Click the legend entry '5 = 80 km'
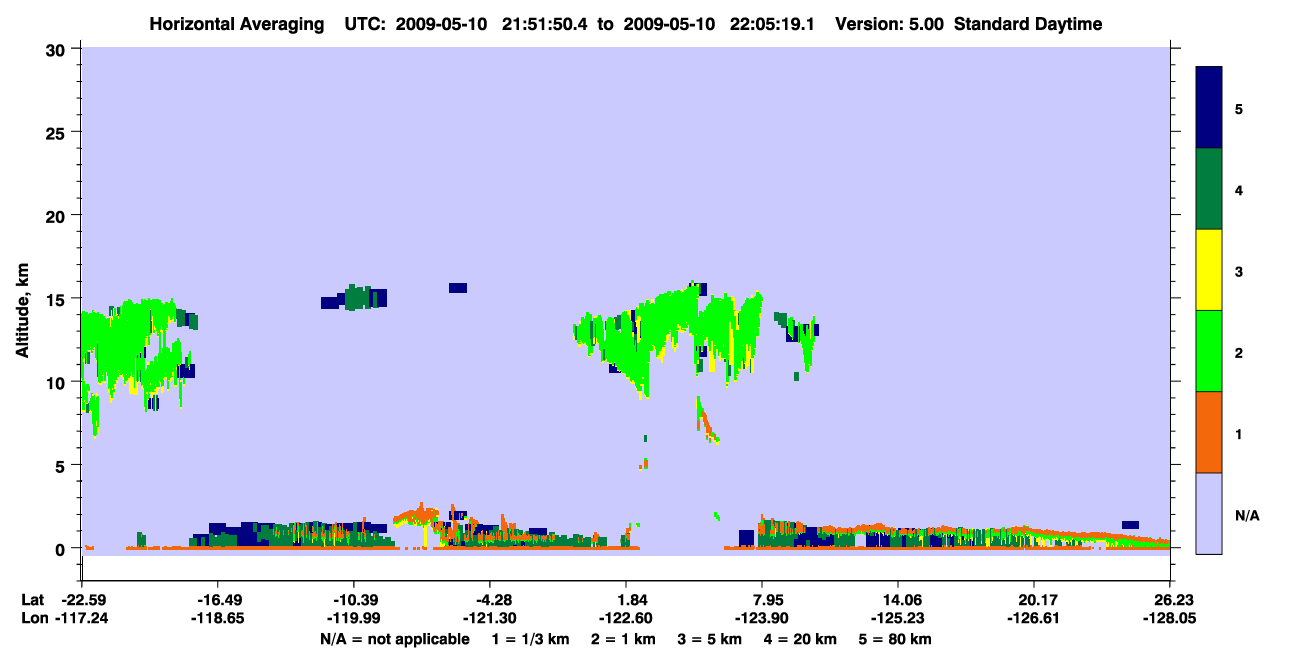 895,639
